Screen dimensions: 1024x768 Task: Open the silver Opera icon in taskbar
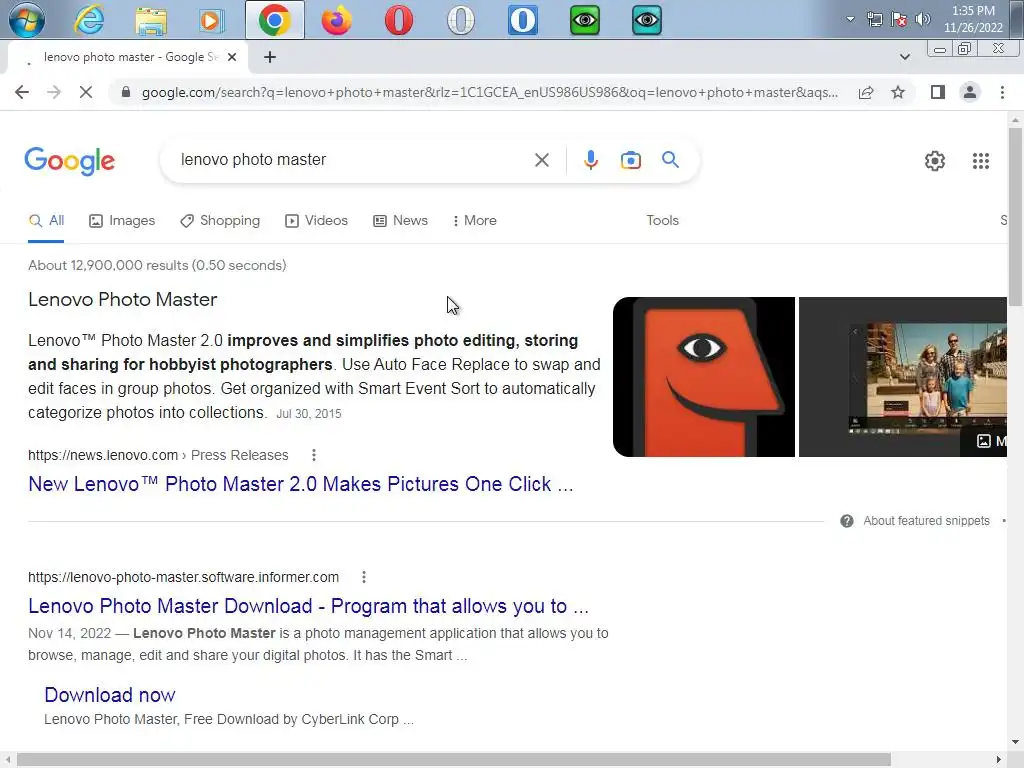point(460,20)
